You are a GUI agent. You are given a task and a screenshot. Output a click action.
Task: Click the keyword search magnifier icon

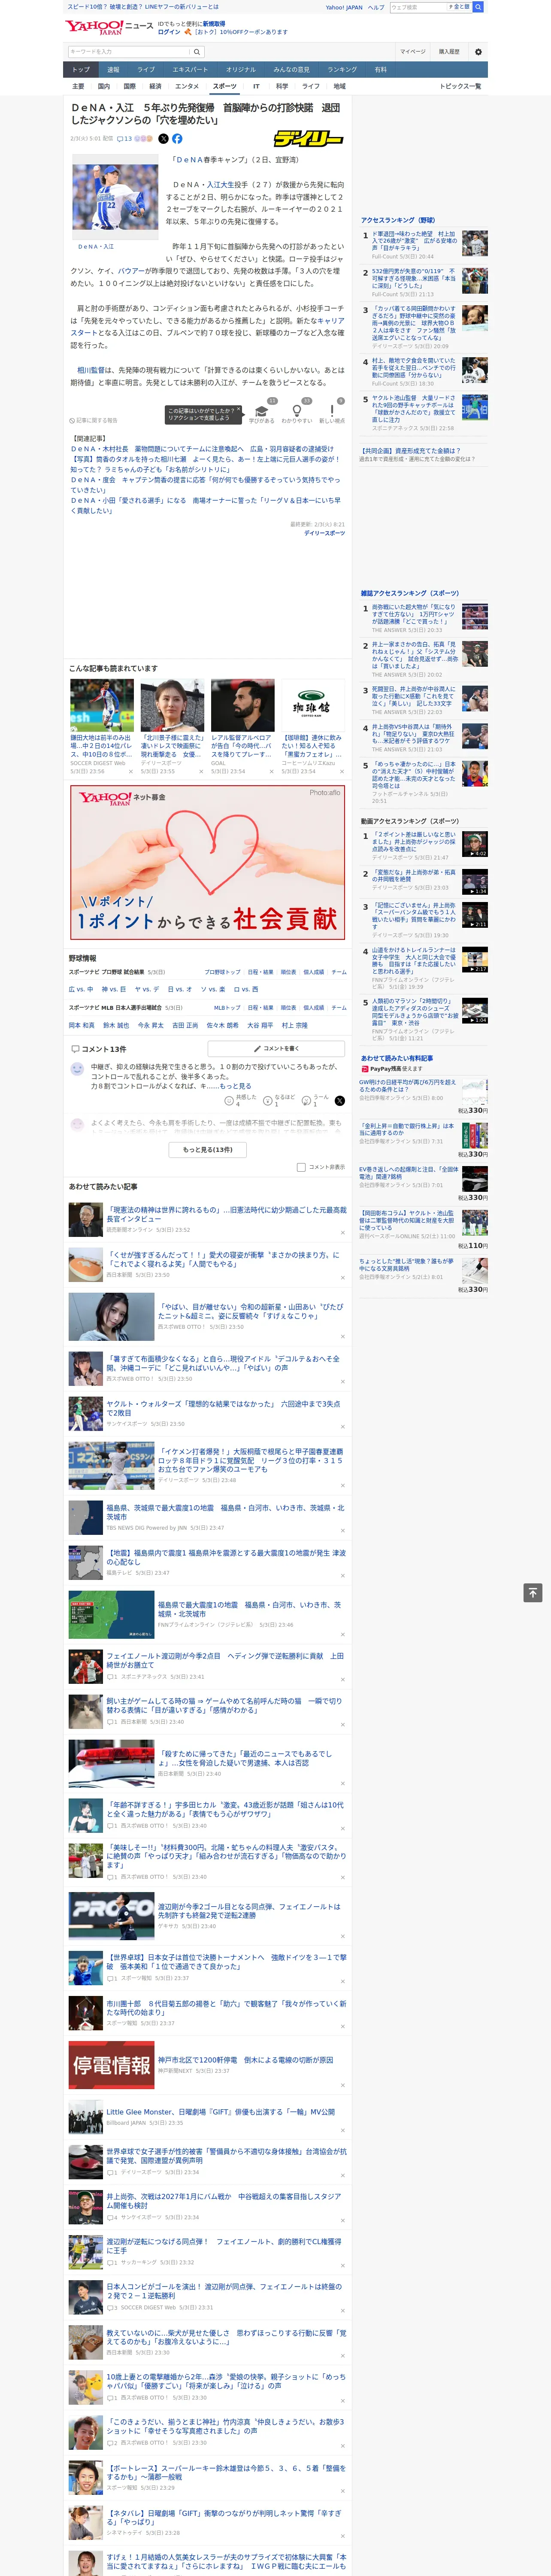pyautogui.click(x=197, y=52)
